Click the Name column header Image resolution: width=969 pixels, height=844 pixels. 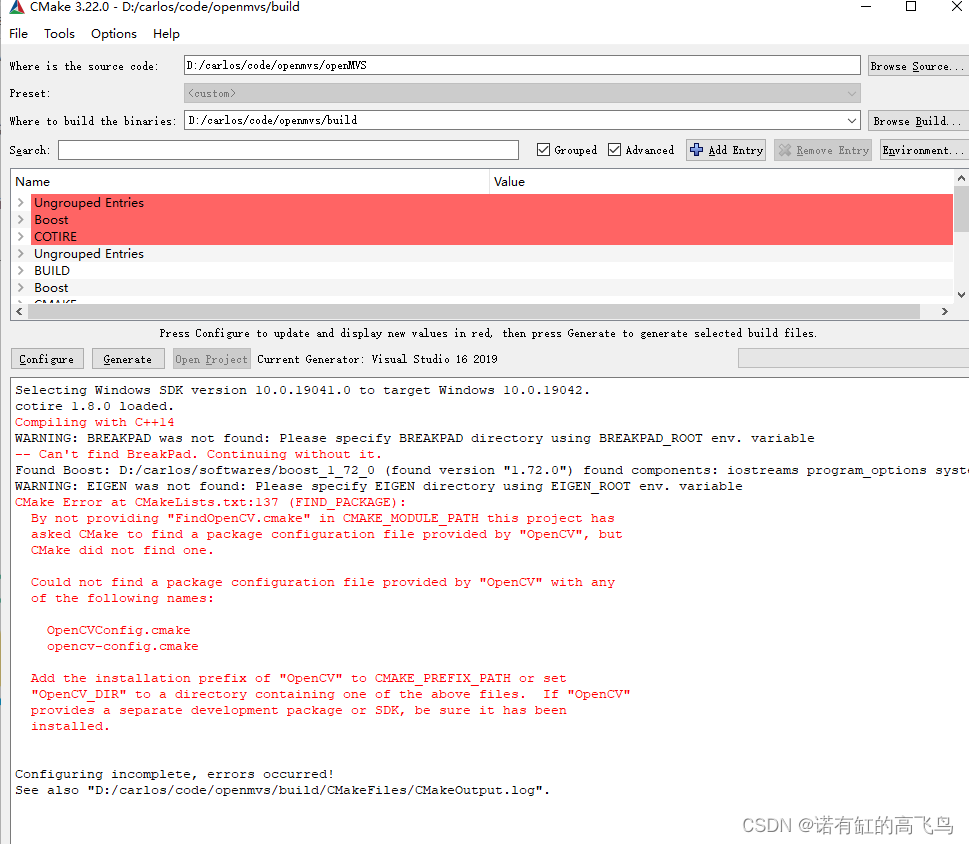[x=250, y=182]
